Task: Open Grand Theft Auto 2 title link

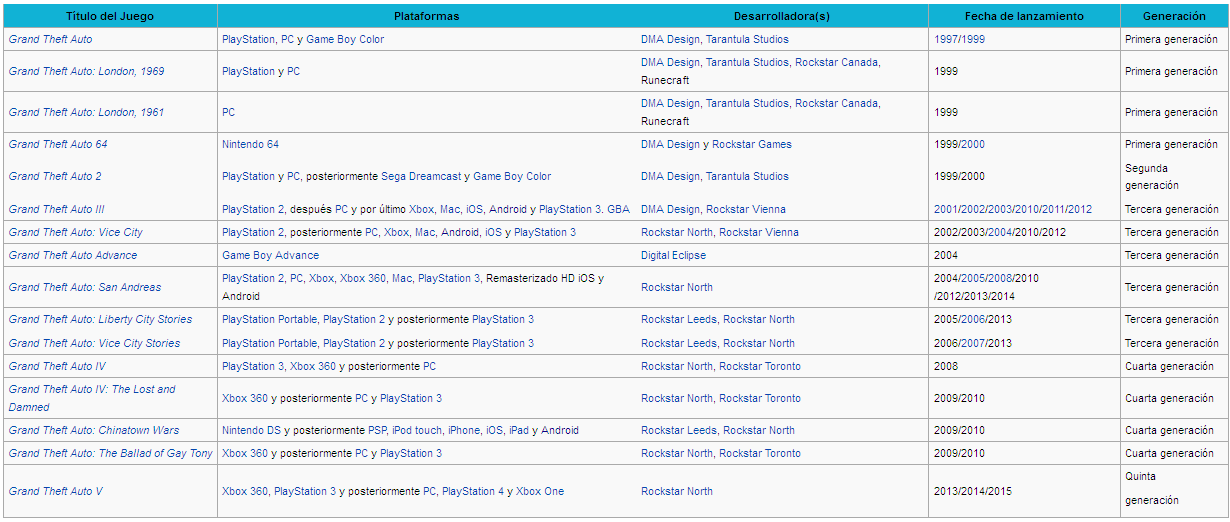Action: (55, 176)
